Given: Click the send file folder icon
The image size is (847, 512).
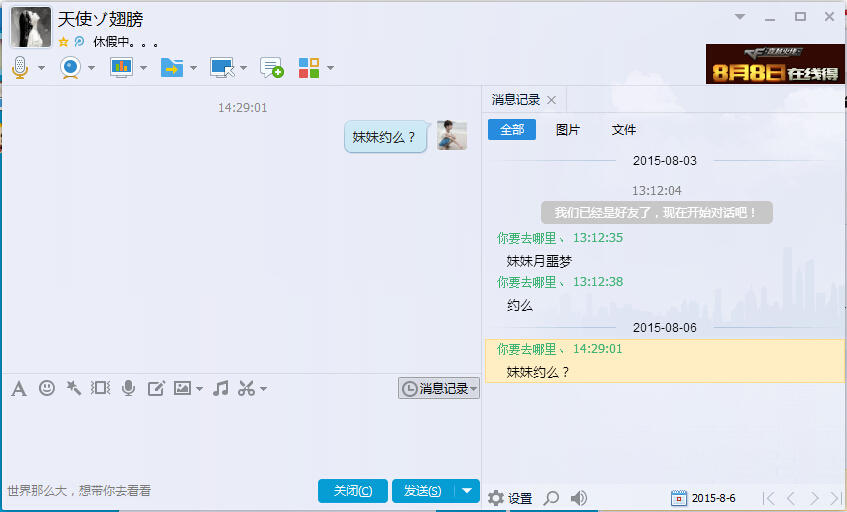Looking at the screenshot, I should 172,68.
